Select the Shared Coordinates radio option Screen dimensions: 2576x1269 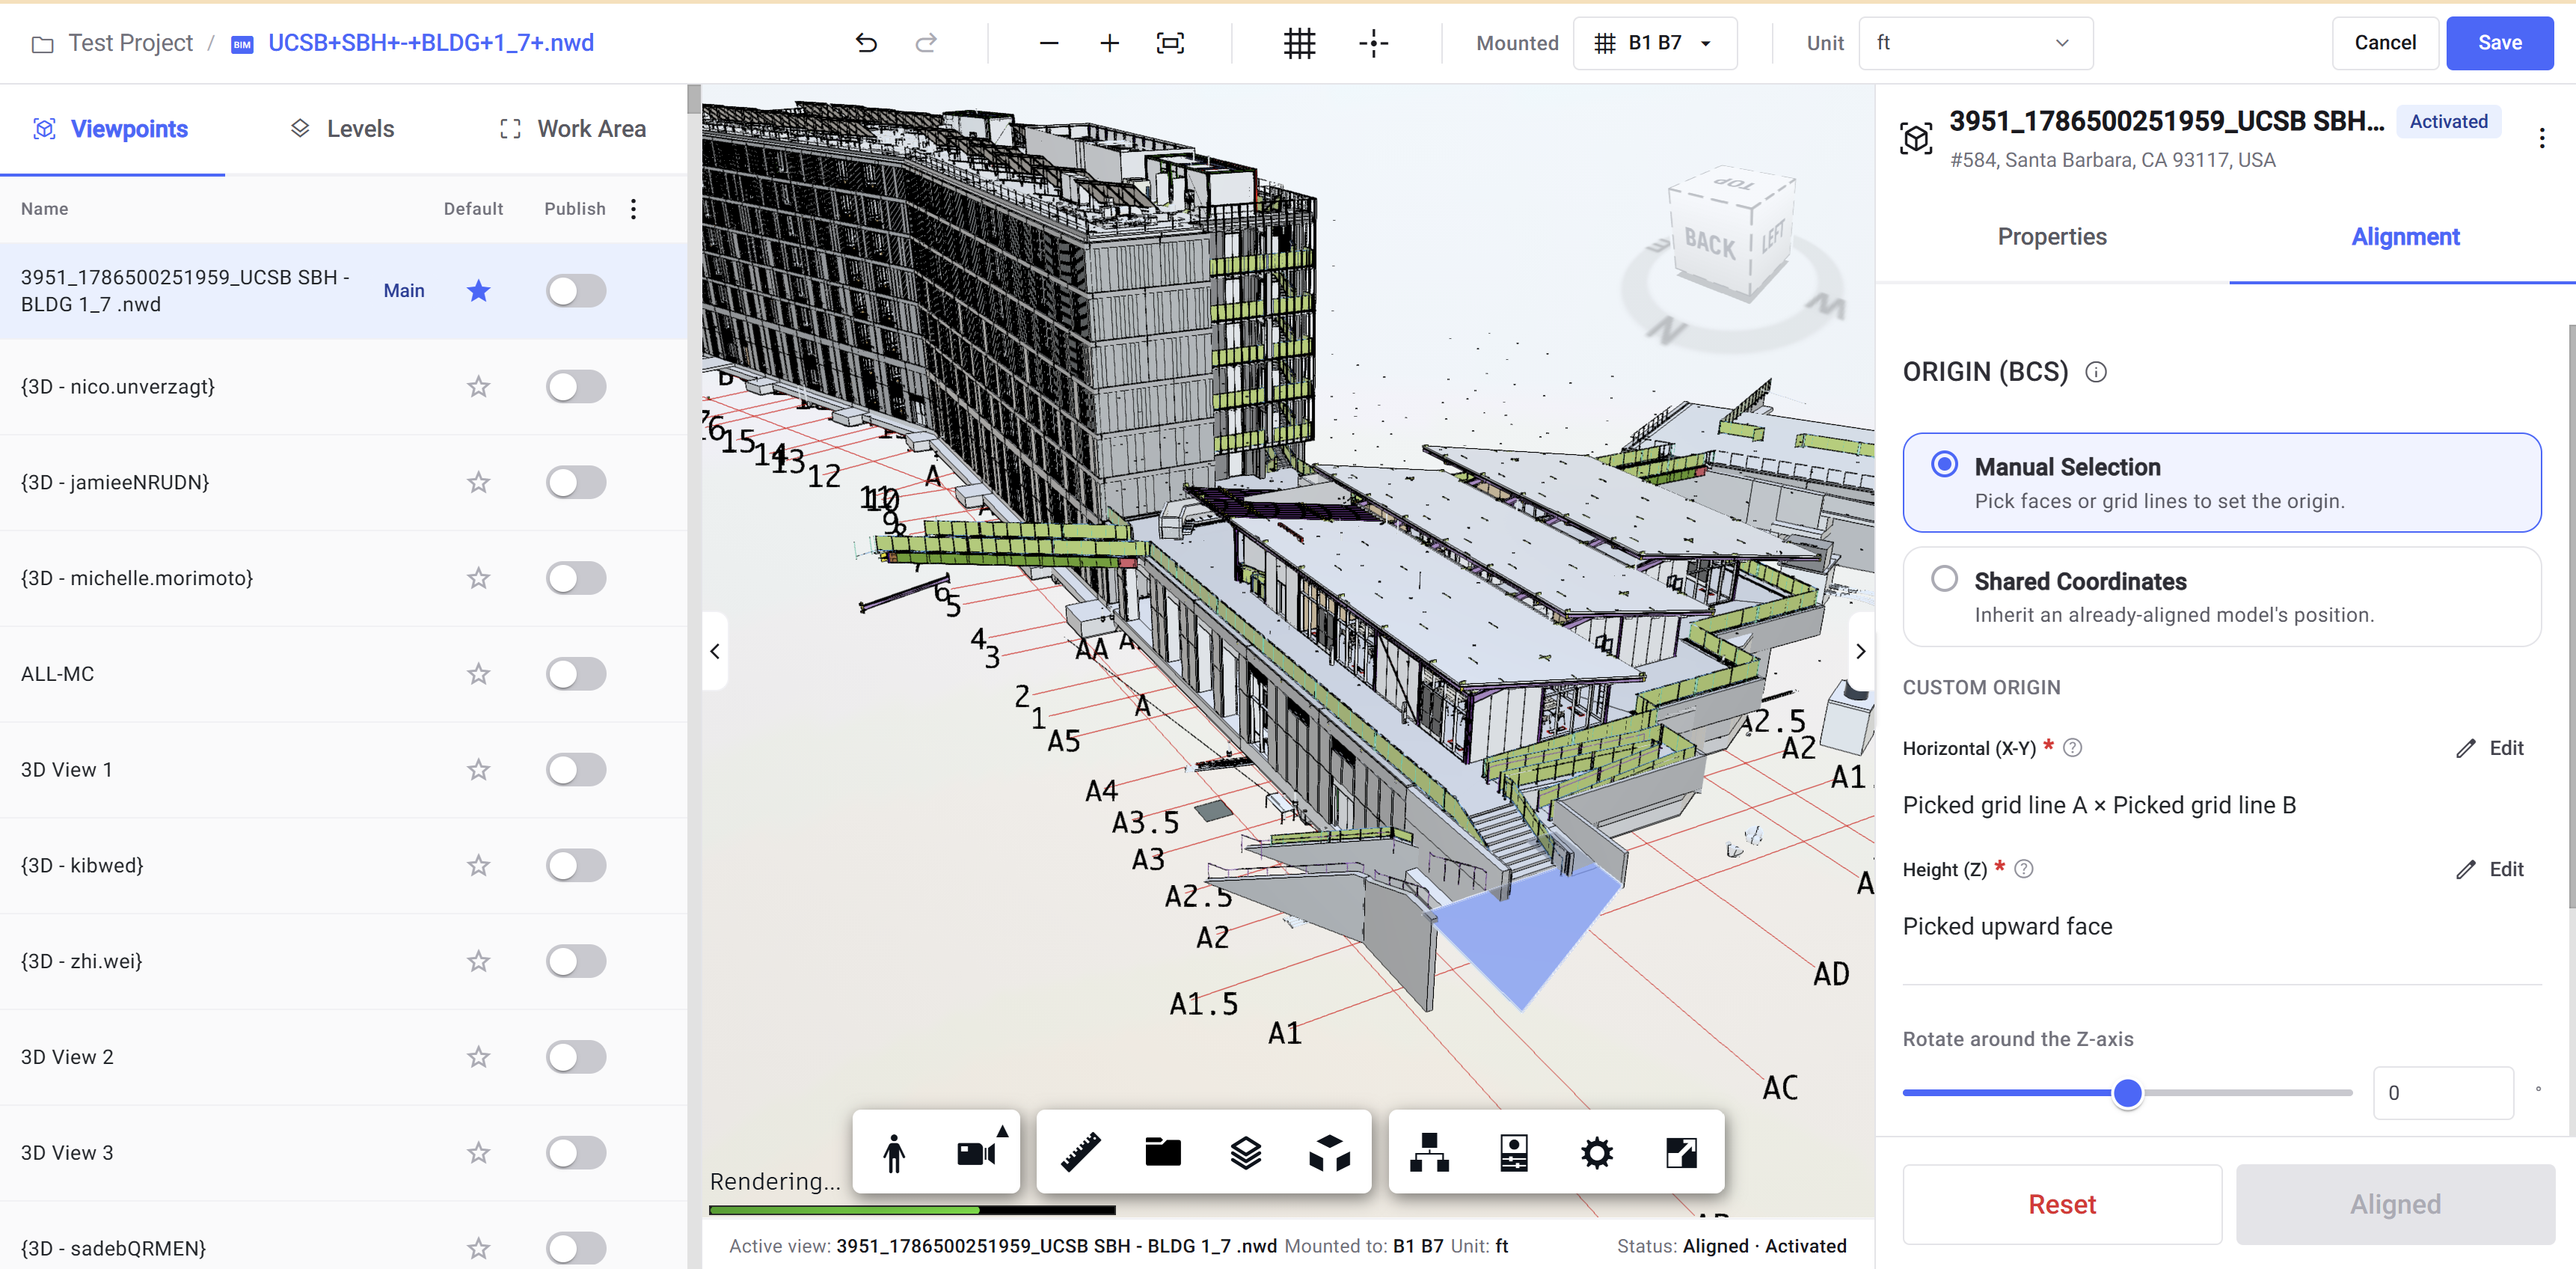1944,578
